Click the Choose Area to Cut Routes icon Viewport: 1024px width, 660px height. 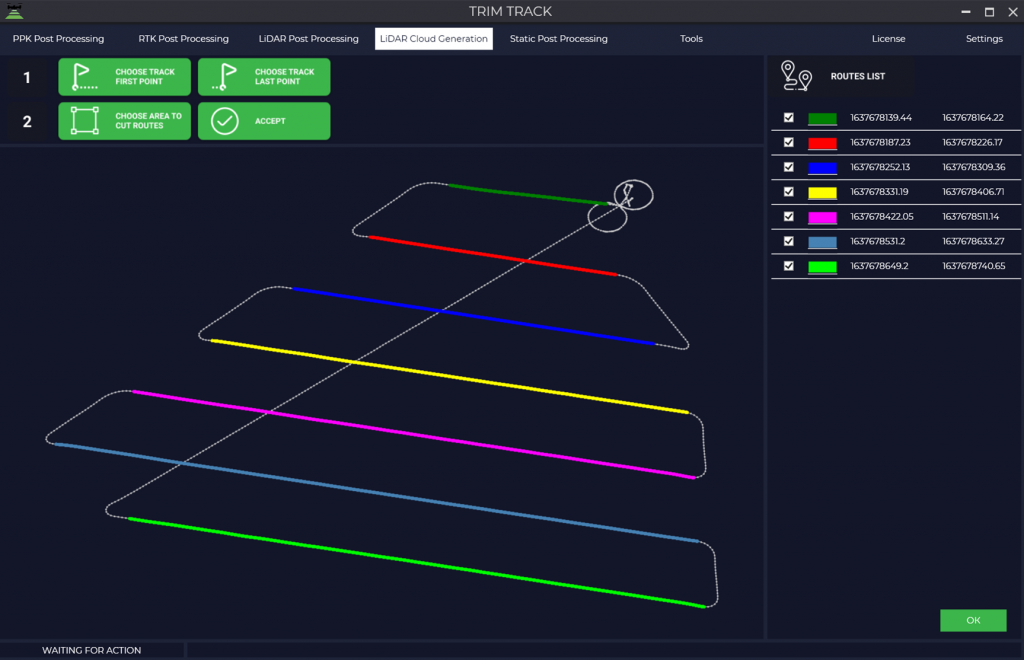click(85, 121)
